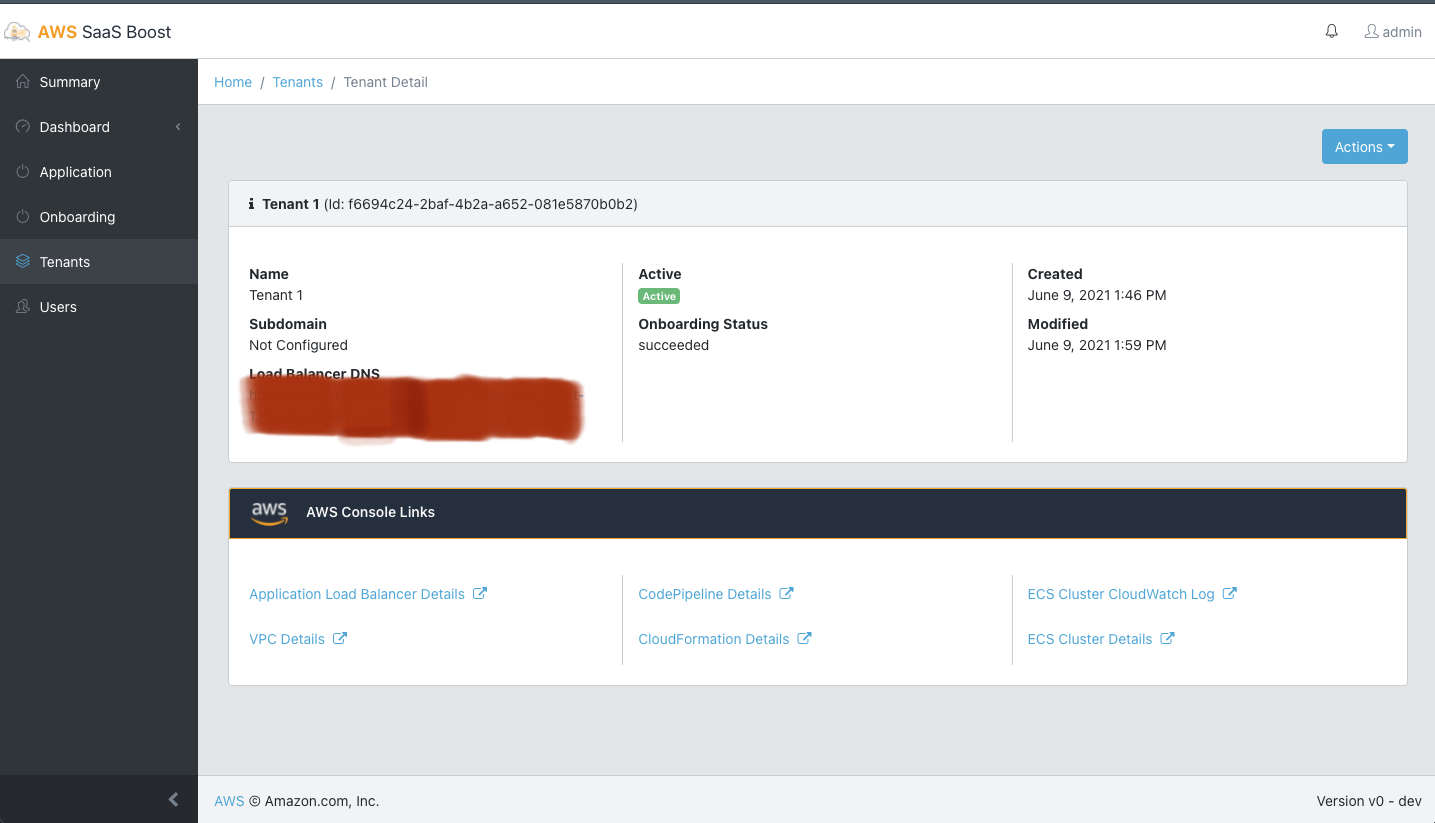Click the Tenants layers icon
Image resolution: width=1435 pixels, height=823 pixels.
23,262
